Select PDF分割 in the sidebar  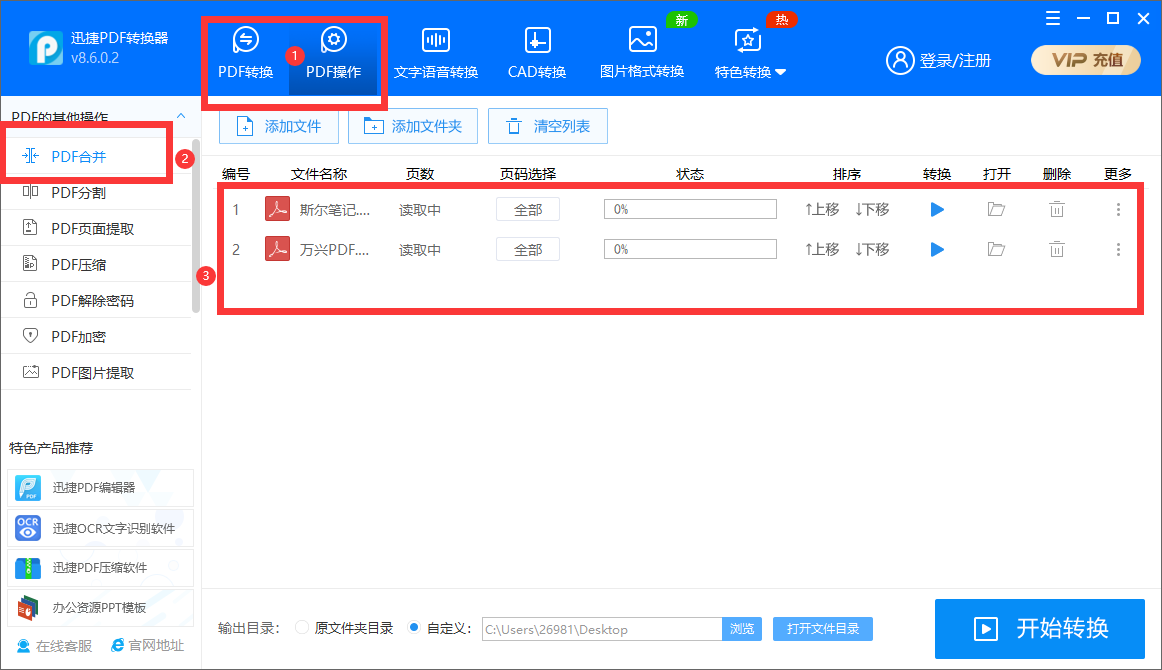tap(78, 192)
